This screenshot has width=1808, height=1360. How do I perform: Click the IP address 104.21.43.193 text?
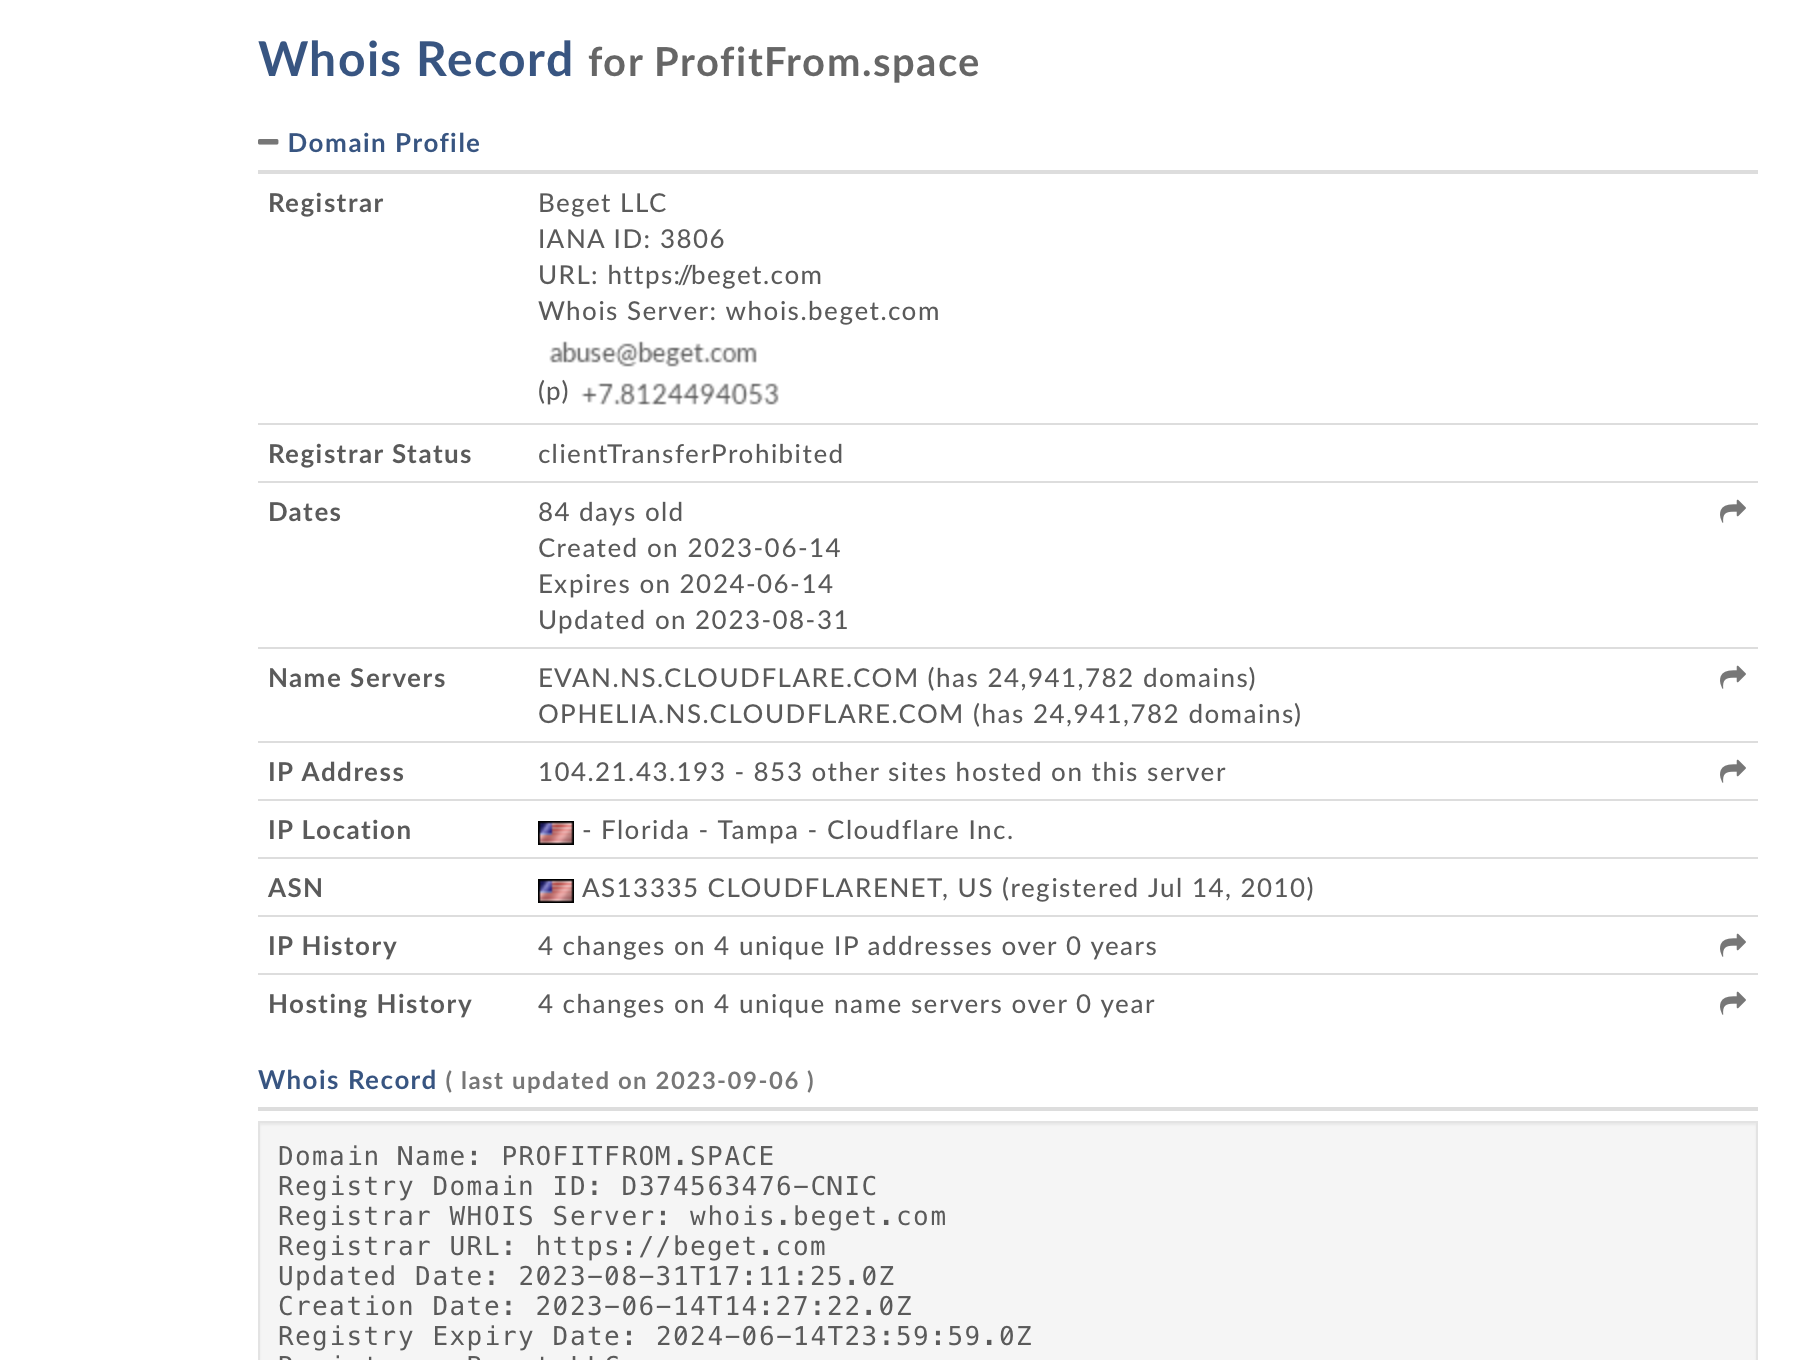(x=631, y=772)
